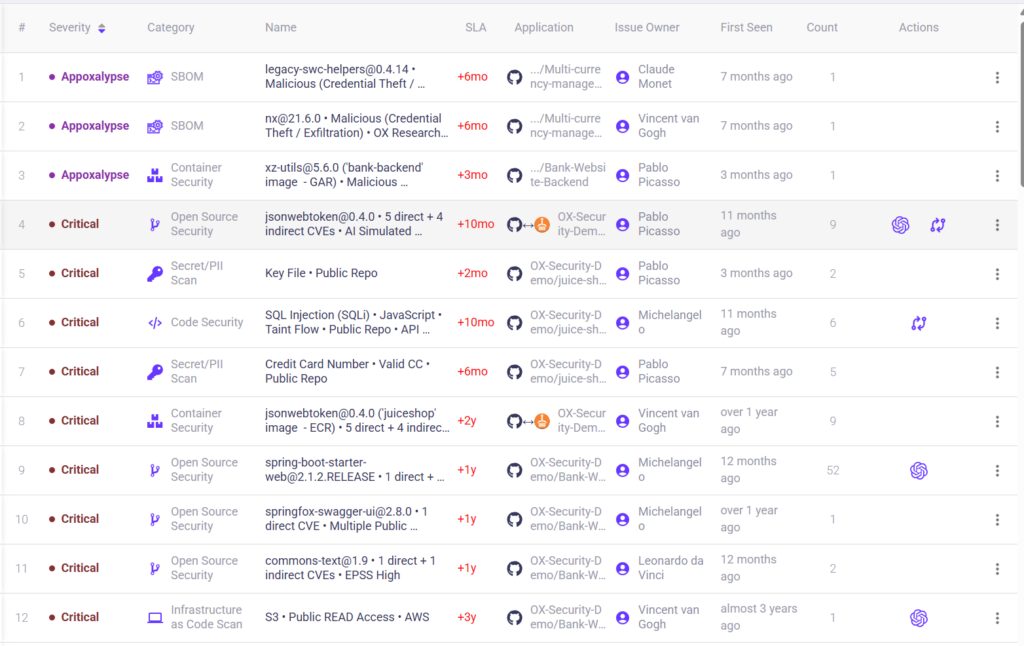The width and height of the screenshot is (1024, 646).
Task: Click the Container Security icon in row 8
Action: [x=155, y=421]
